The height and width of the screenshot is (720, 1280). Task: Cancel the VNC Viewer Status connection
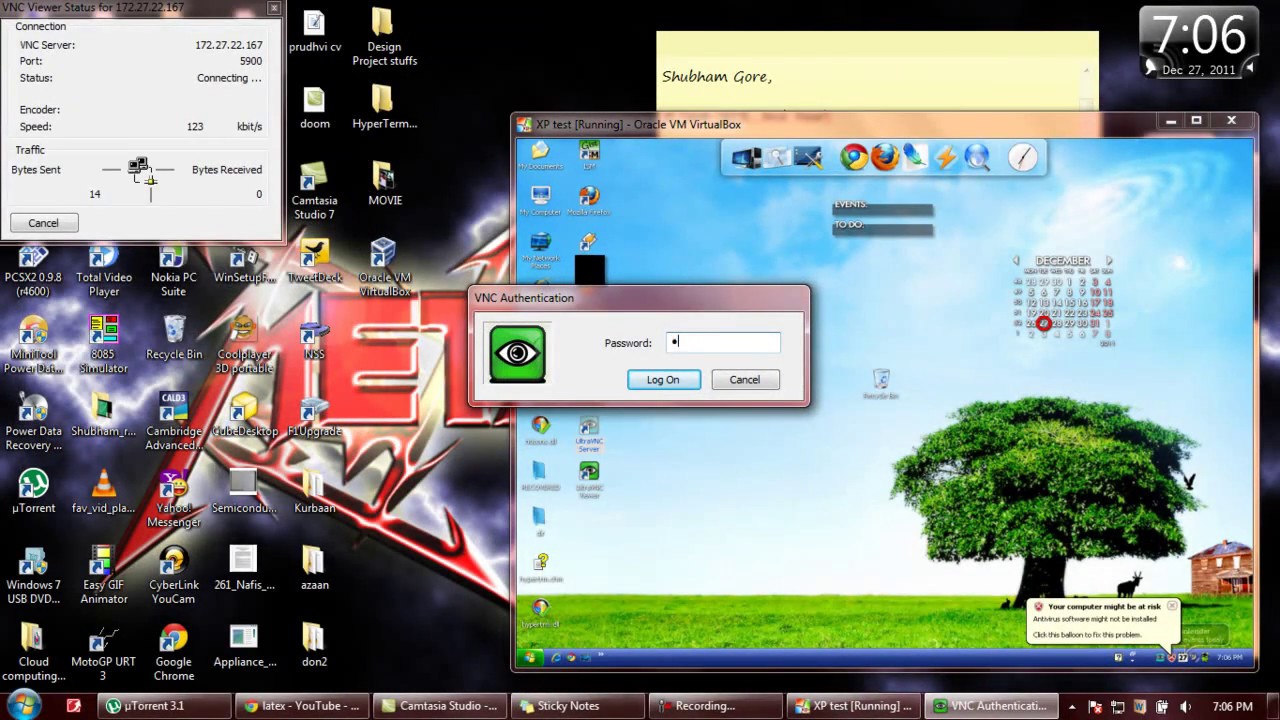coord(44,223)
